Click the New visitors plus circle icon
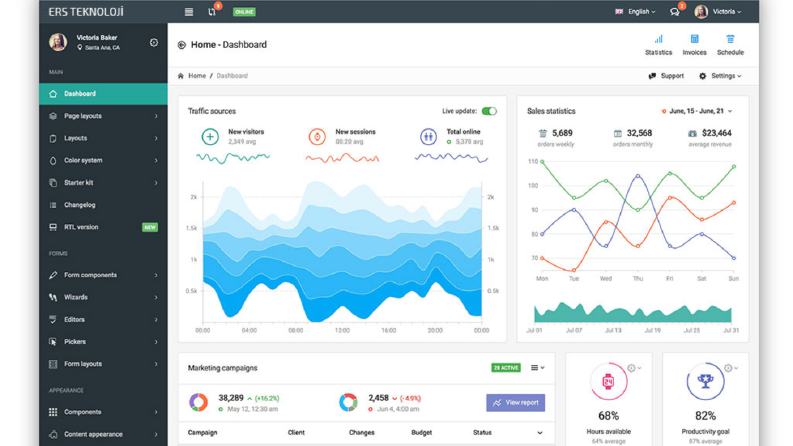Viewport: 793px width, 446px height. [210, 137]
